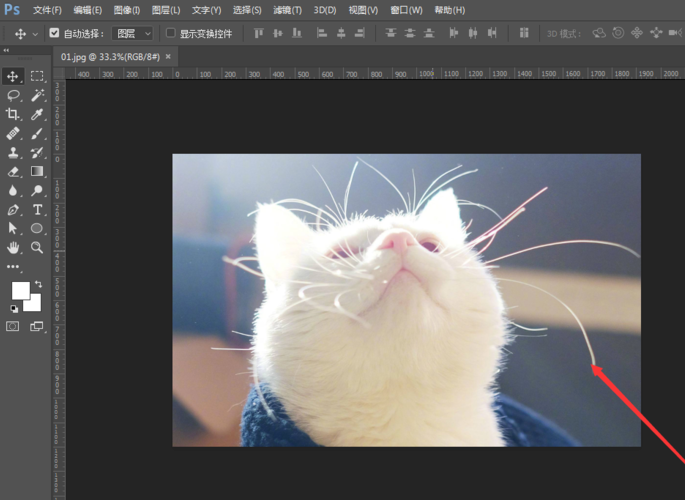
Task: Align vertical centers of layers
Action: tap(278, 33)
